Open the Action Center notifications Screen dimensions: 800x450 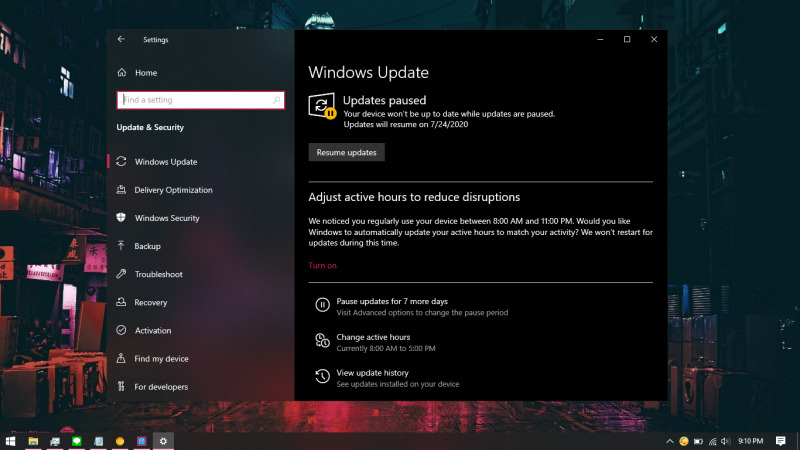coord(781,441)
